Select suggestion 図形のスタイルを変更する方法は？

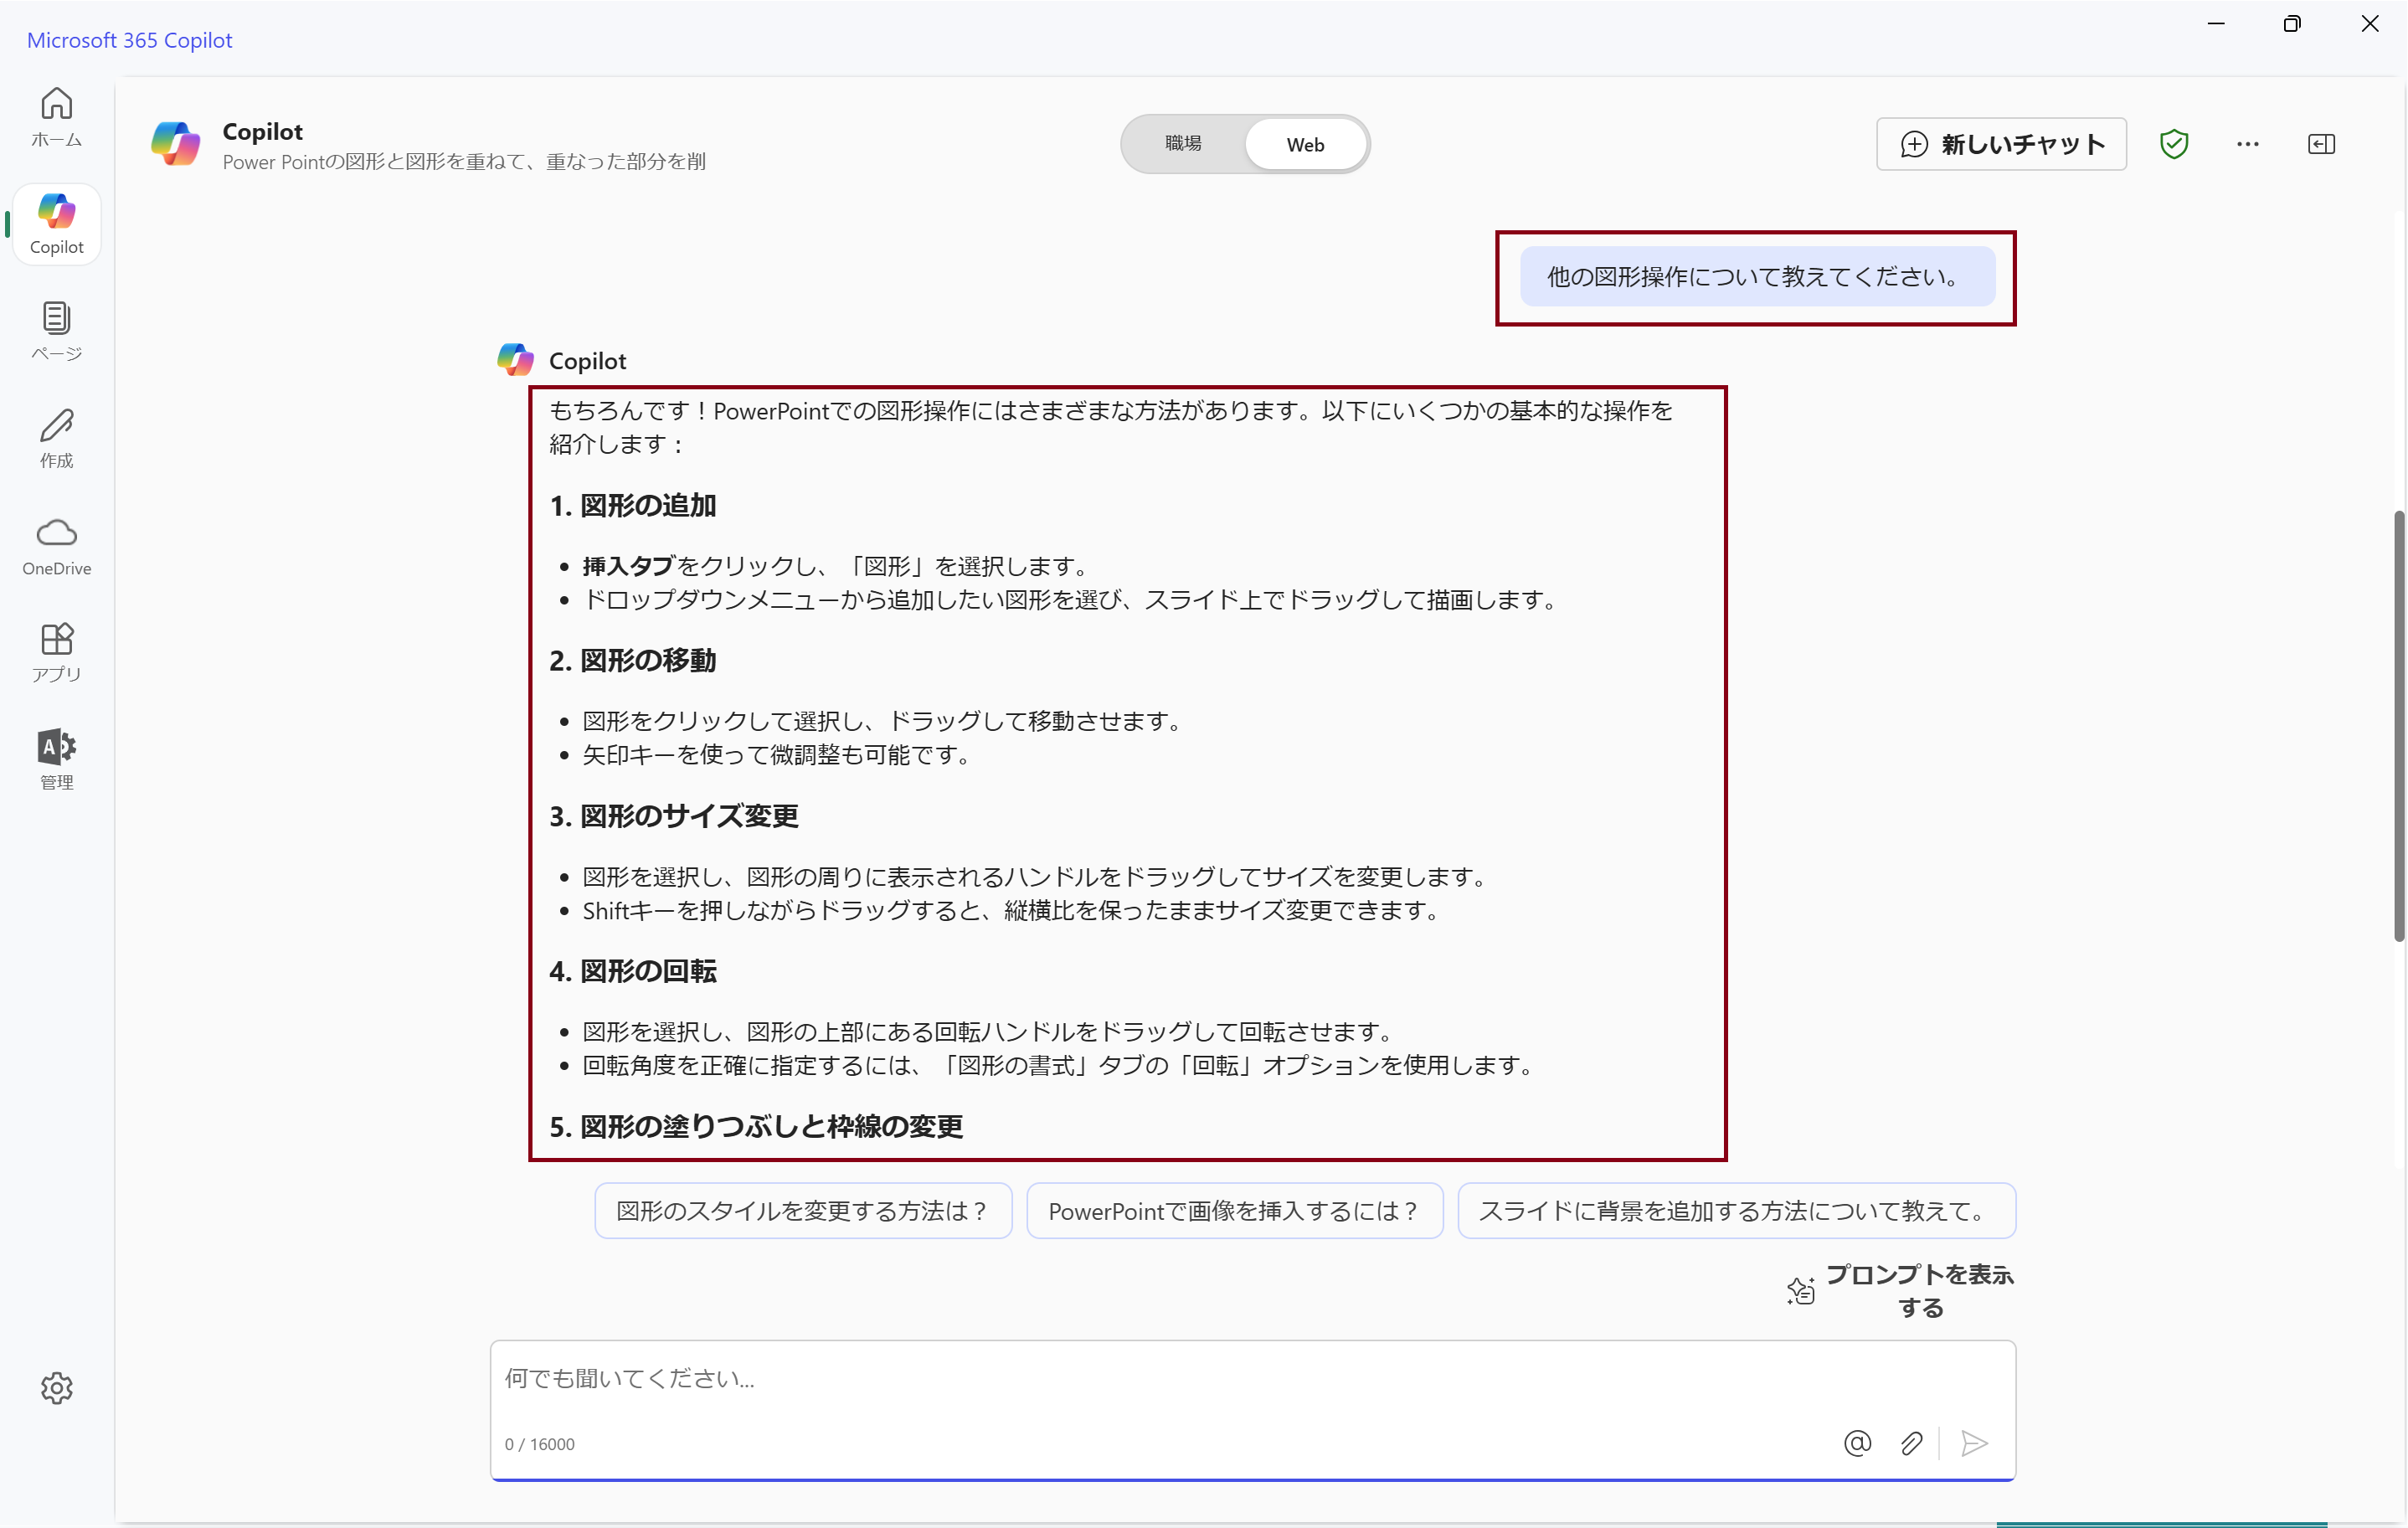[803, 1211]
